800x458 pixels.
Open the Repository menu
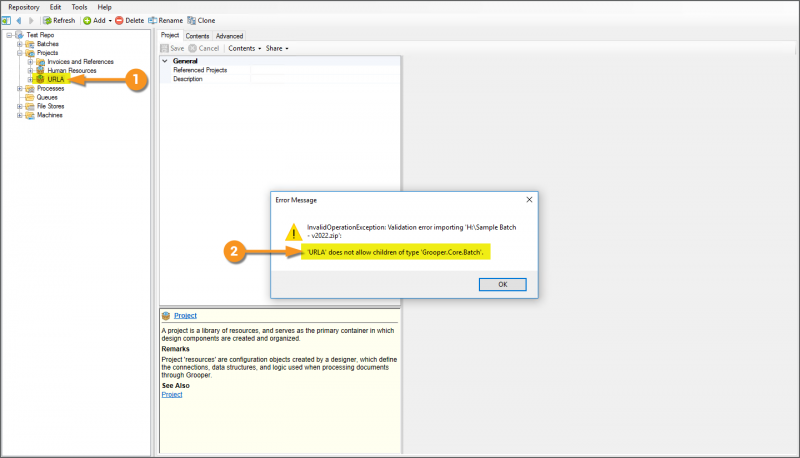[23, 7]
